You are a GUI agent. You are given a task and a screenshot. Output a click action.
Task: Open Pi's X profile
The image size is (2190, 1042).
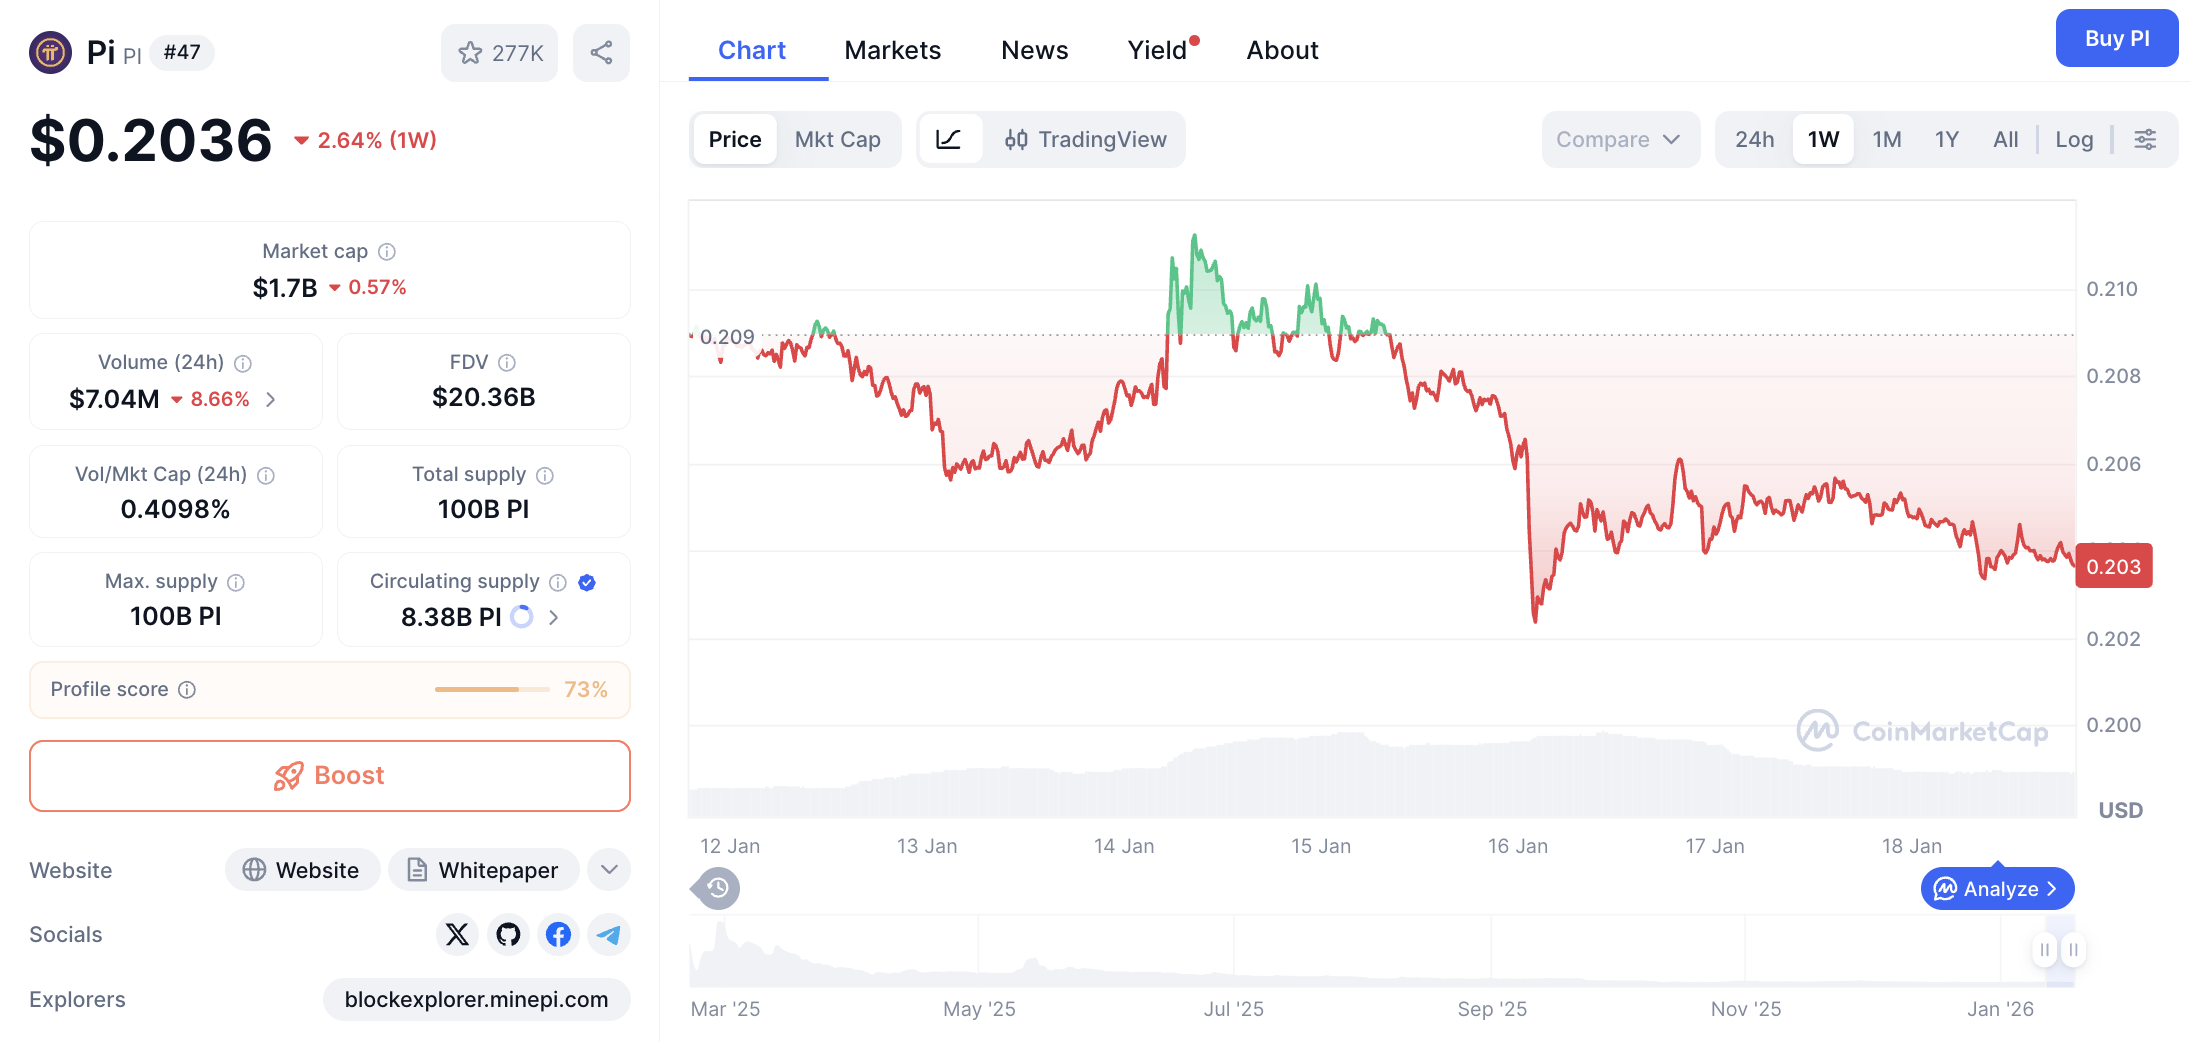tap(457, 934)
